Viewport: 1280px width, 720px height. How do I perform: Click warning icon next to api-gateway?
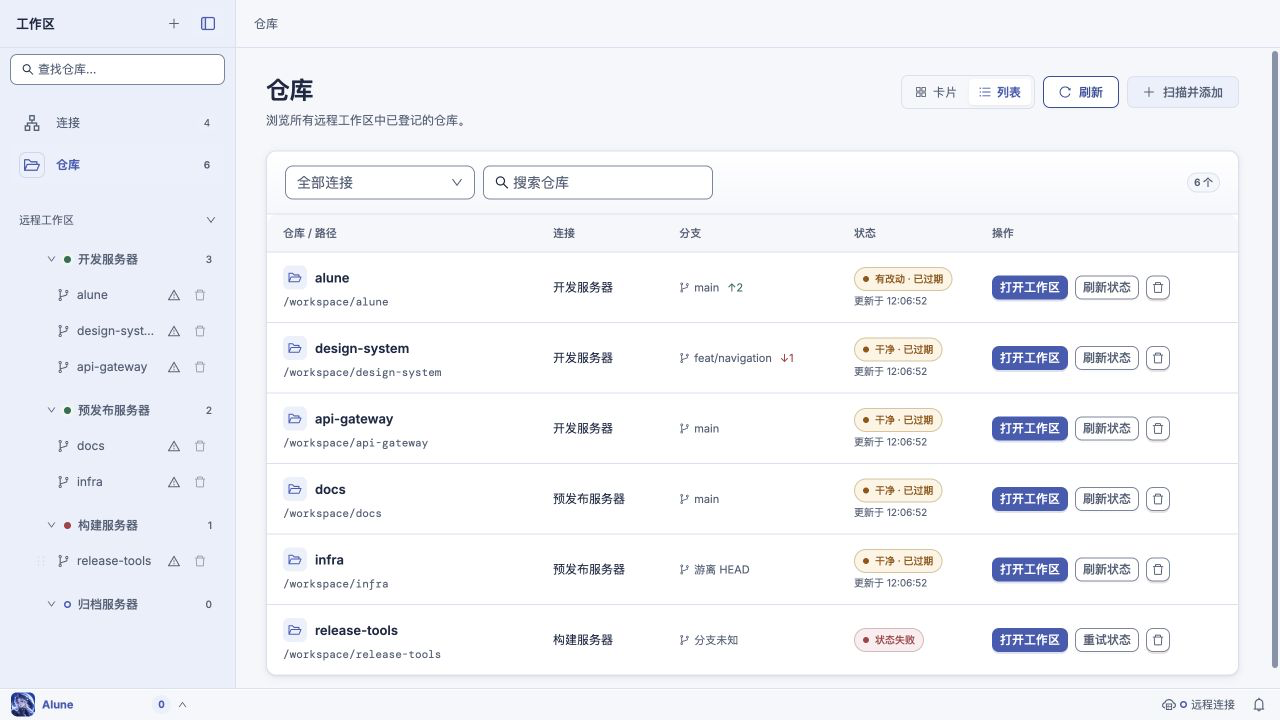pos(174,367)
